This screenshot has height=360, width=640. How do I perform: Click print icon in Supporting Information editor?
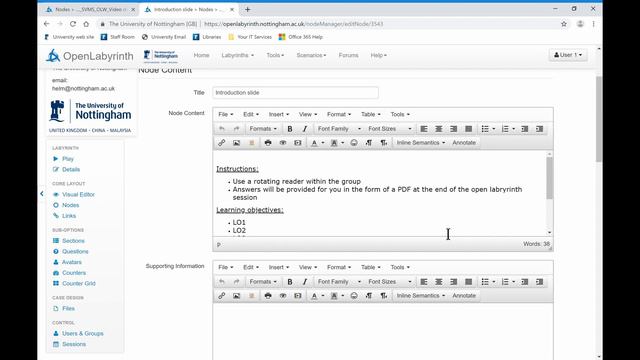(x=268, y=296)
